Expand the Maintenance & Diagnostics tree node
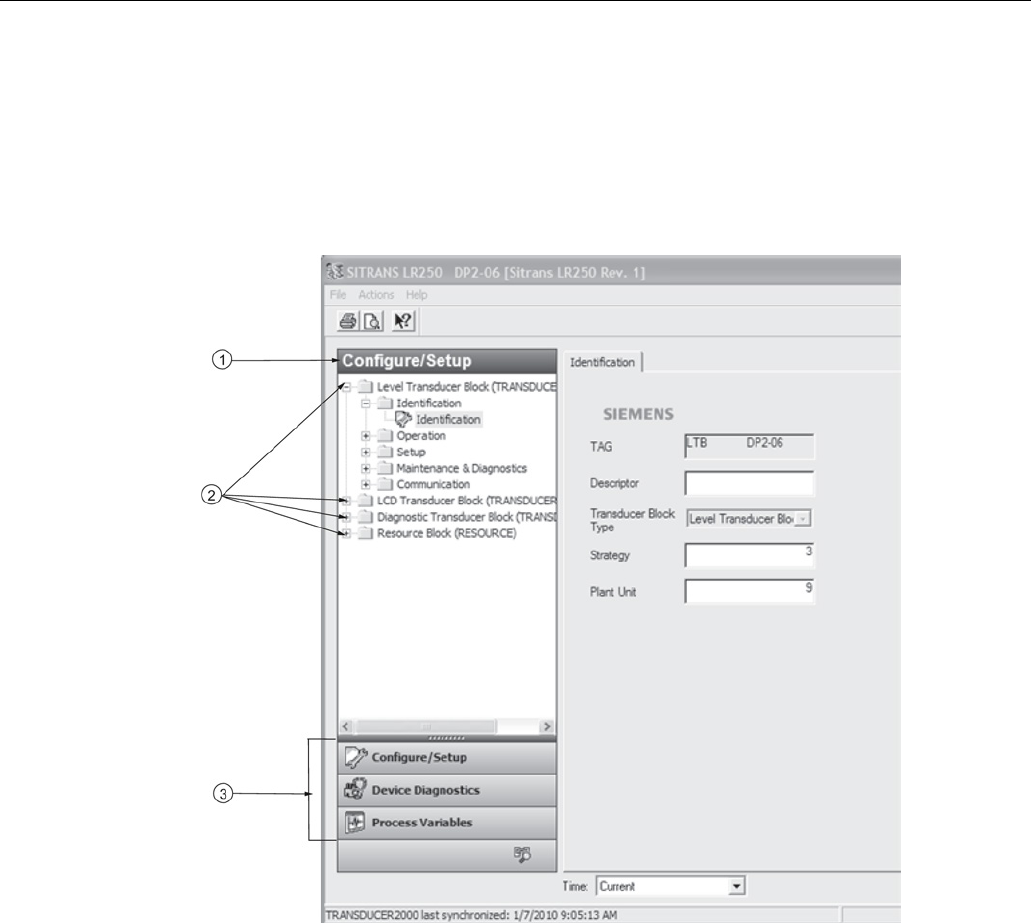The width and height of the screenshot is (1031, 923). [x=366, y=469]
